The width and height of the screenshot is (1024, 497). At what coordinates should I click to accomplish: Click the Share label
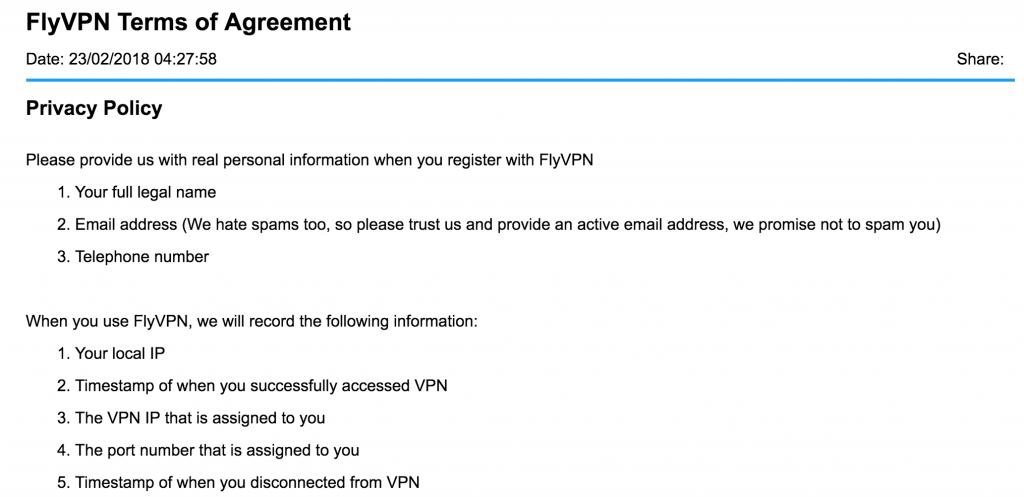[x=980, y=59]
